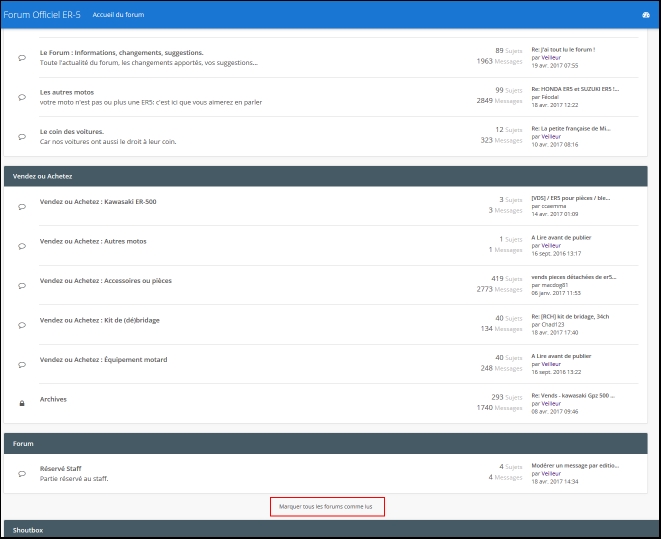
Task: Open the dashboard icon in the top-right header
Action: tap(646, 15)
